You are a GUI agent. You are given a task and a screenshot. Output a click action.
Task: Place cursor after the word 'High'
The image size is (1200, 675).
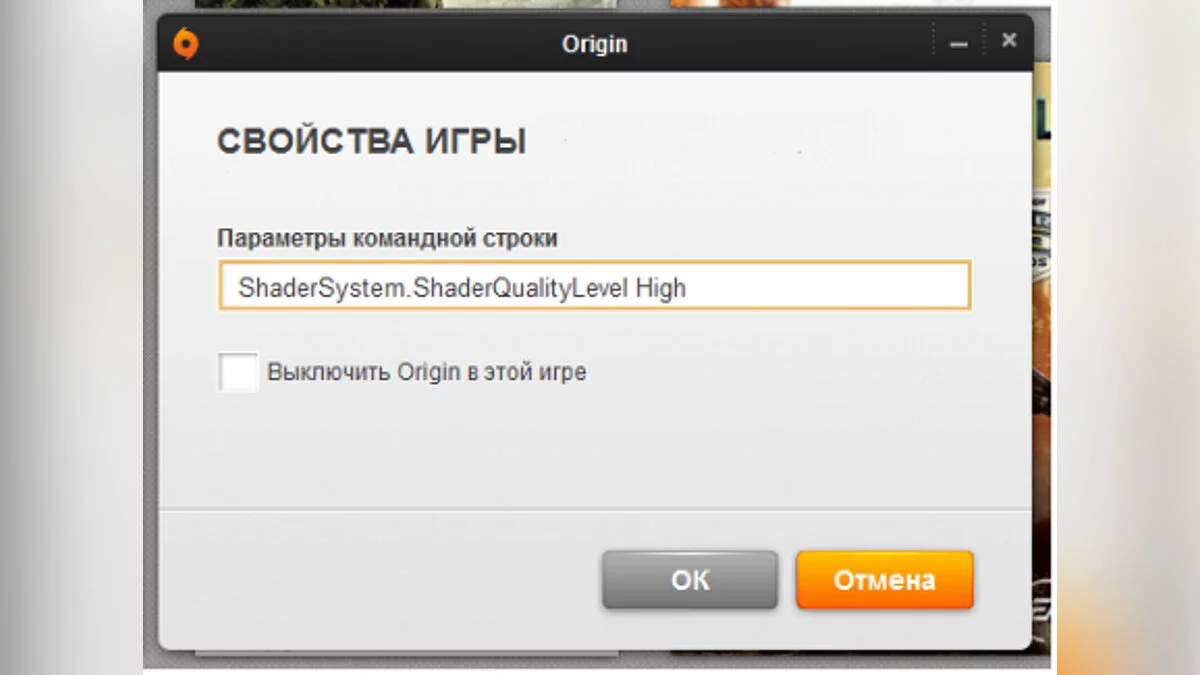(x=688, y=288)
